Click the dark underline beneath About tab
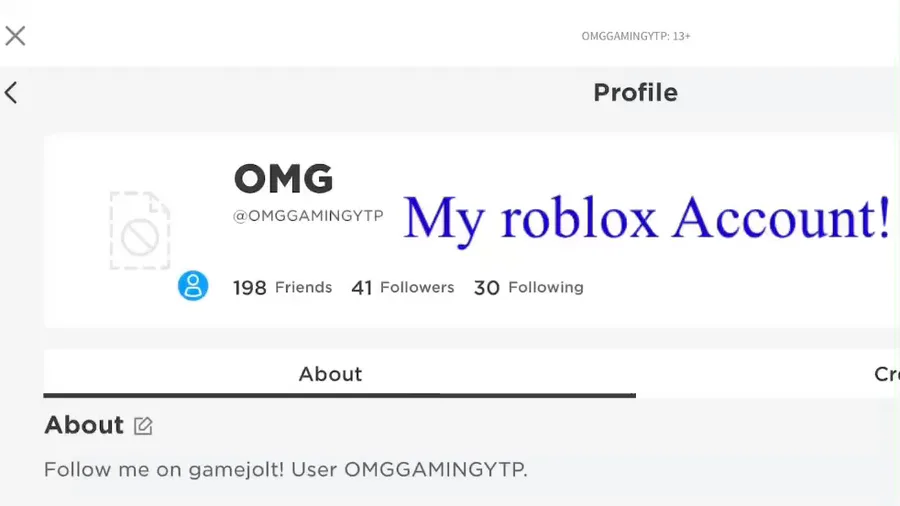The width and height of the screenshot is (900, 506). (339, 395)
